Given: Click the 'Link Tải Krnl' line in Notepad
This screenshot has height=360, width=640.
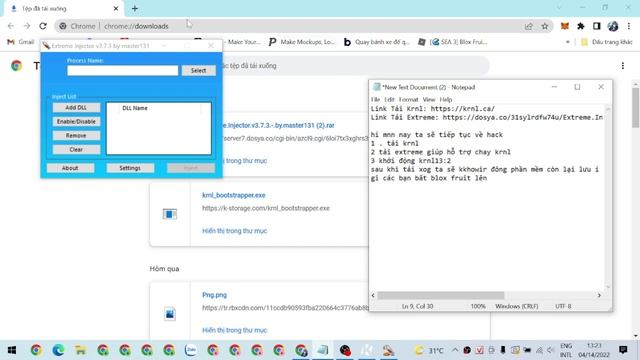Looking at the screenshot, I should click(433, 109).
